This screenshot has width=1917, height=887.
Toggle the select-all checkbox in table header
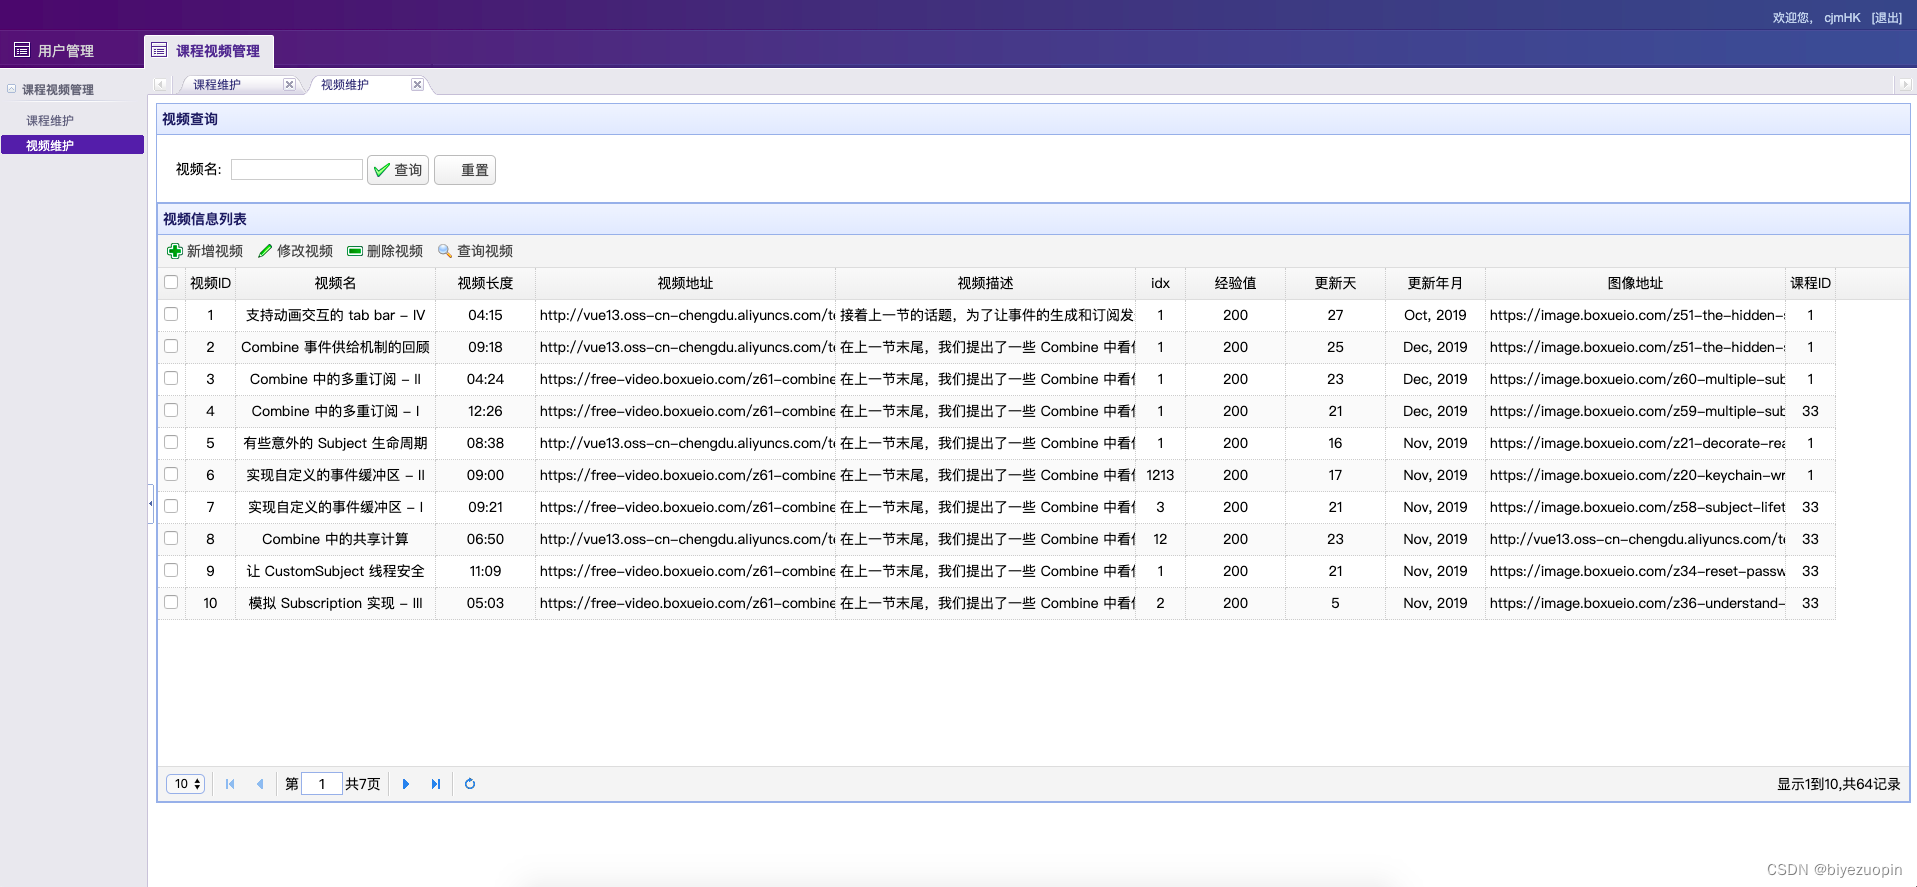point(171,283)
